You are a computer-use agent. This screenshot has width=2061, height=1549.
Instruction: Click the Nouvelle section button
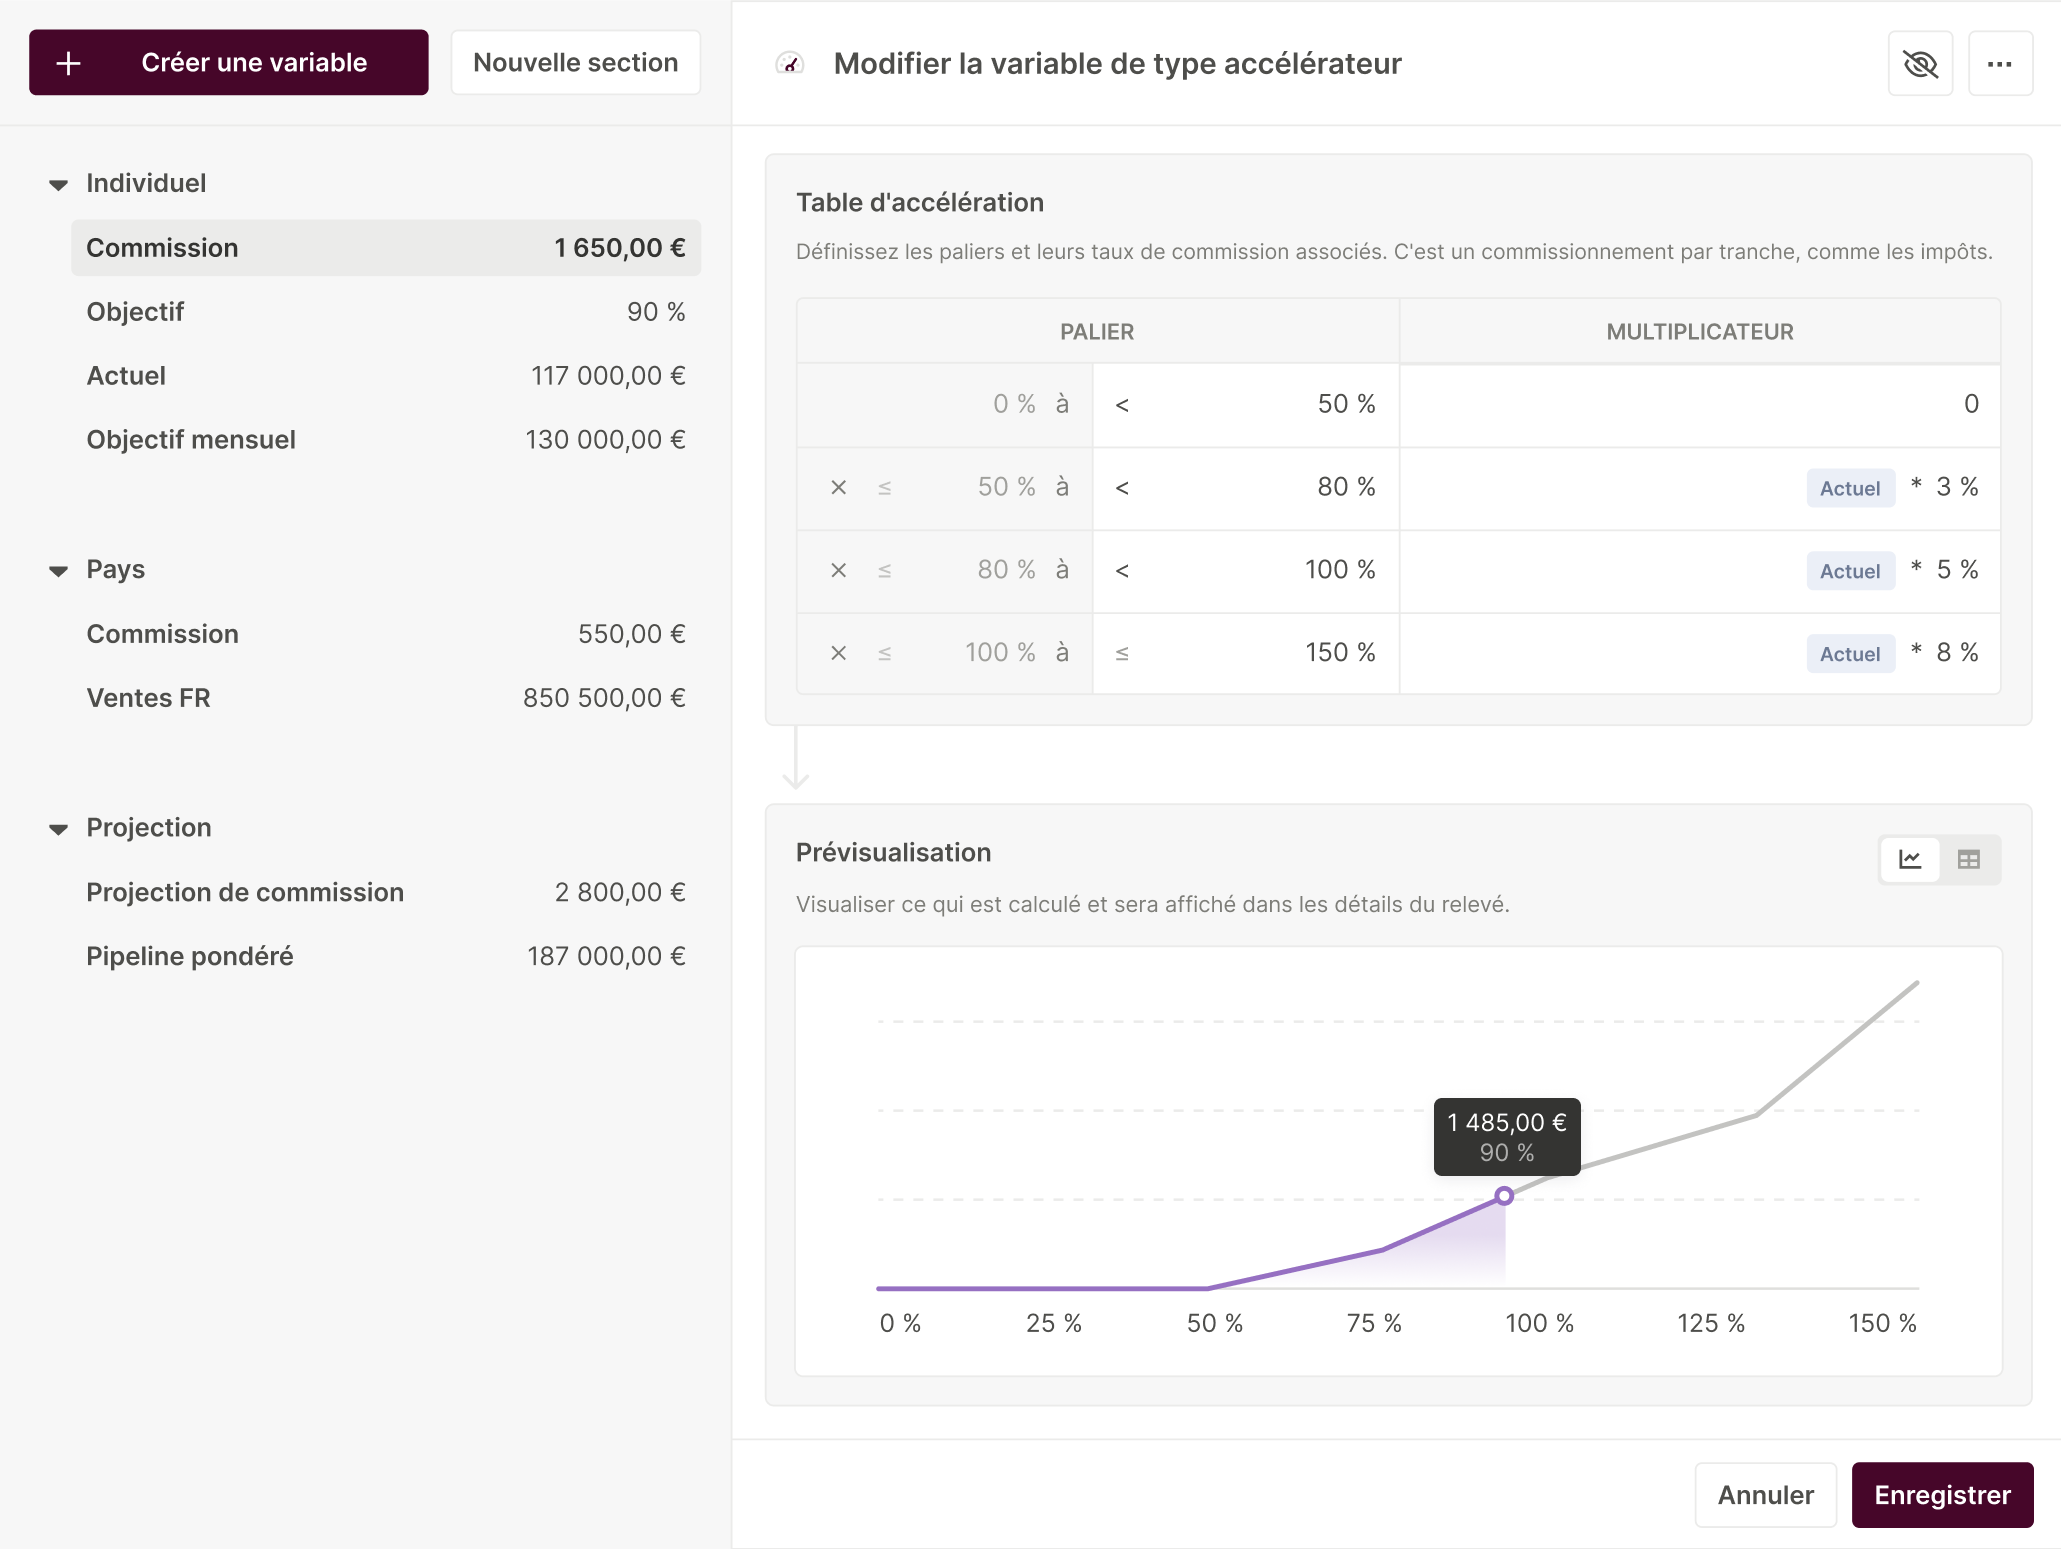[575, 63]
